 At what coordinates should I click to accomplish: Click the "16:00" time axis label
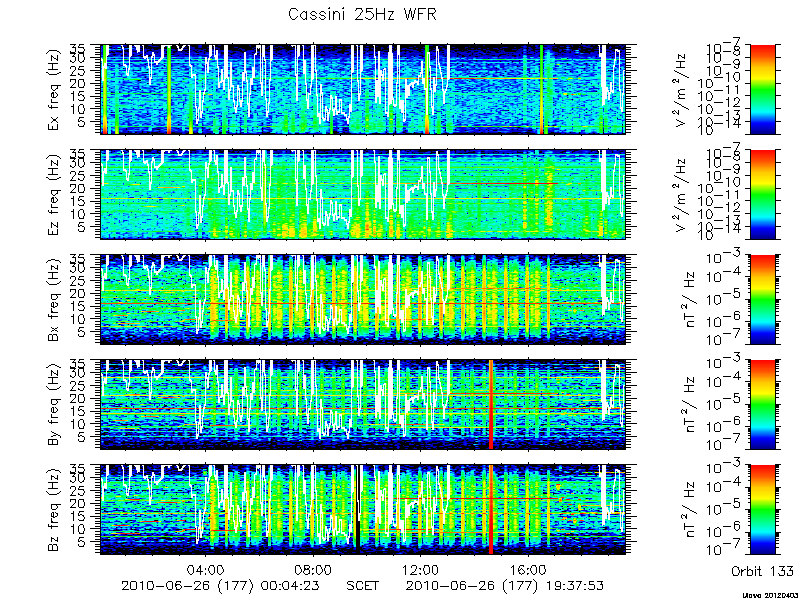(530, 569)
